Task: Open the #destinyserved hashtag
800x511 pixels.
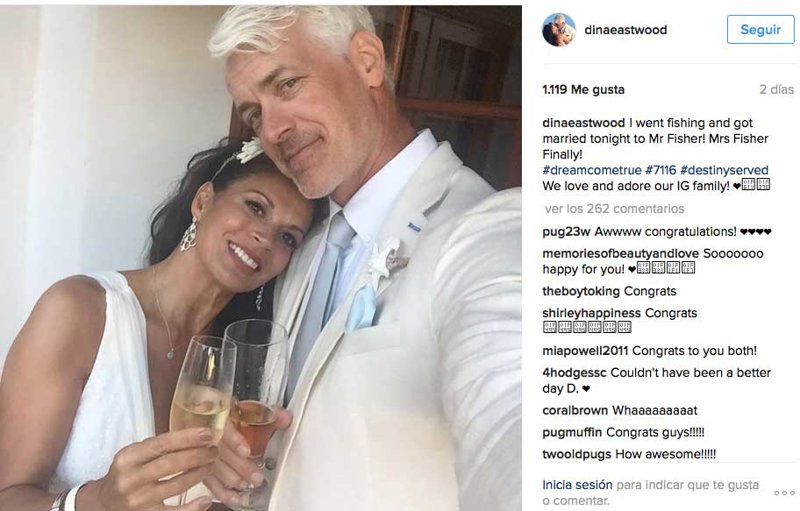Action: pyautogui.click(x=724, y=170)
